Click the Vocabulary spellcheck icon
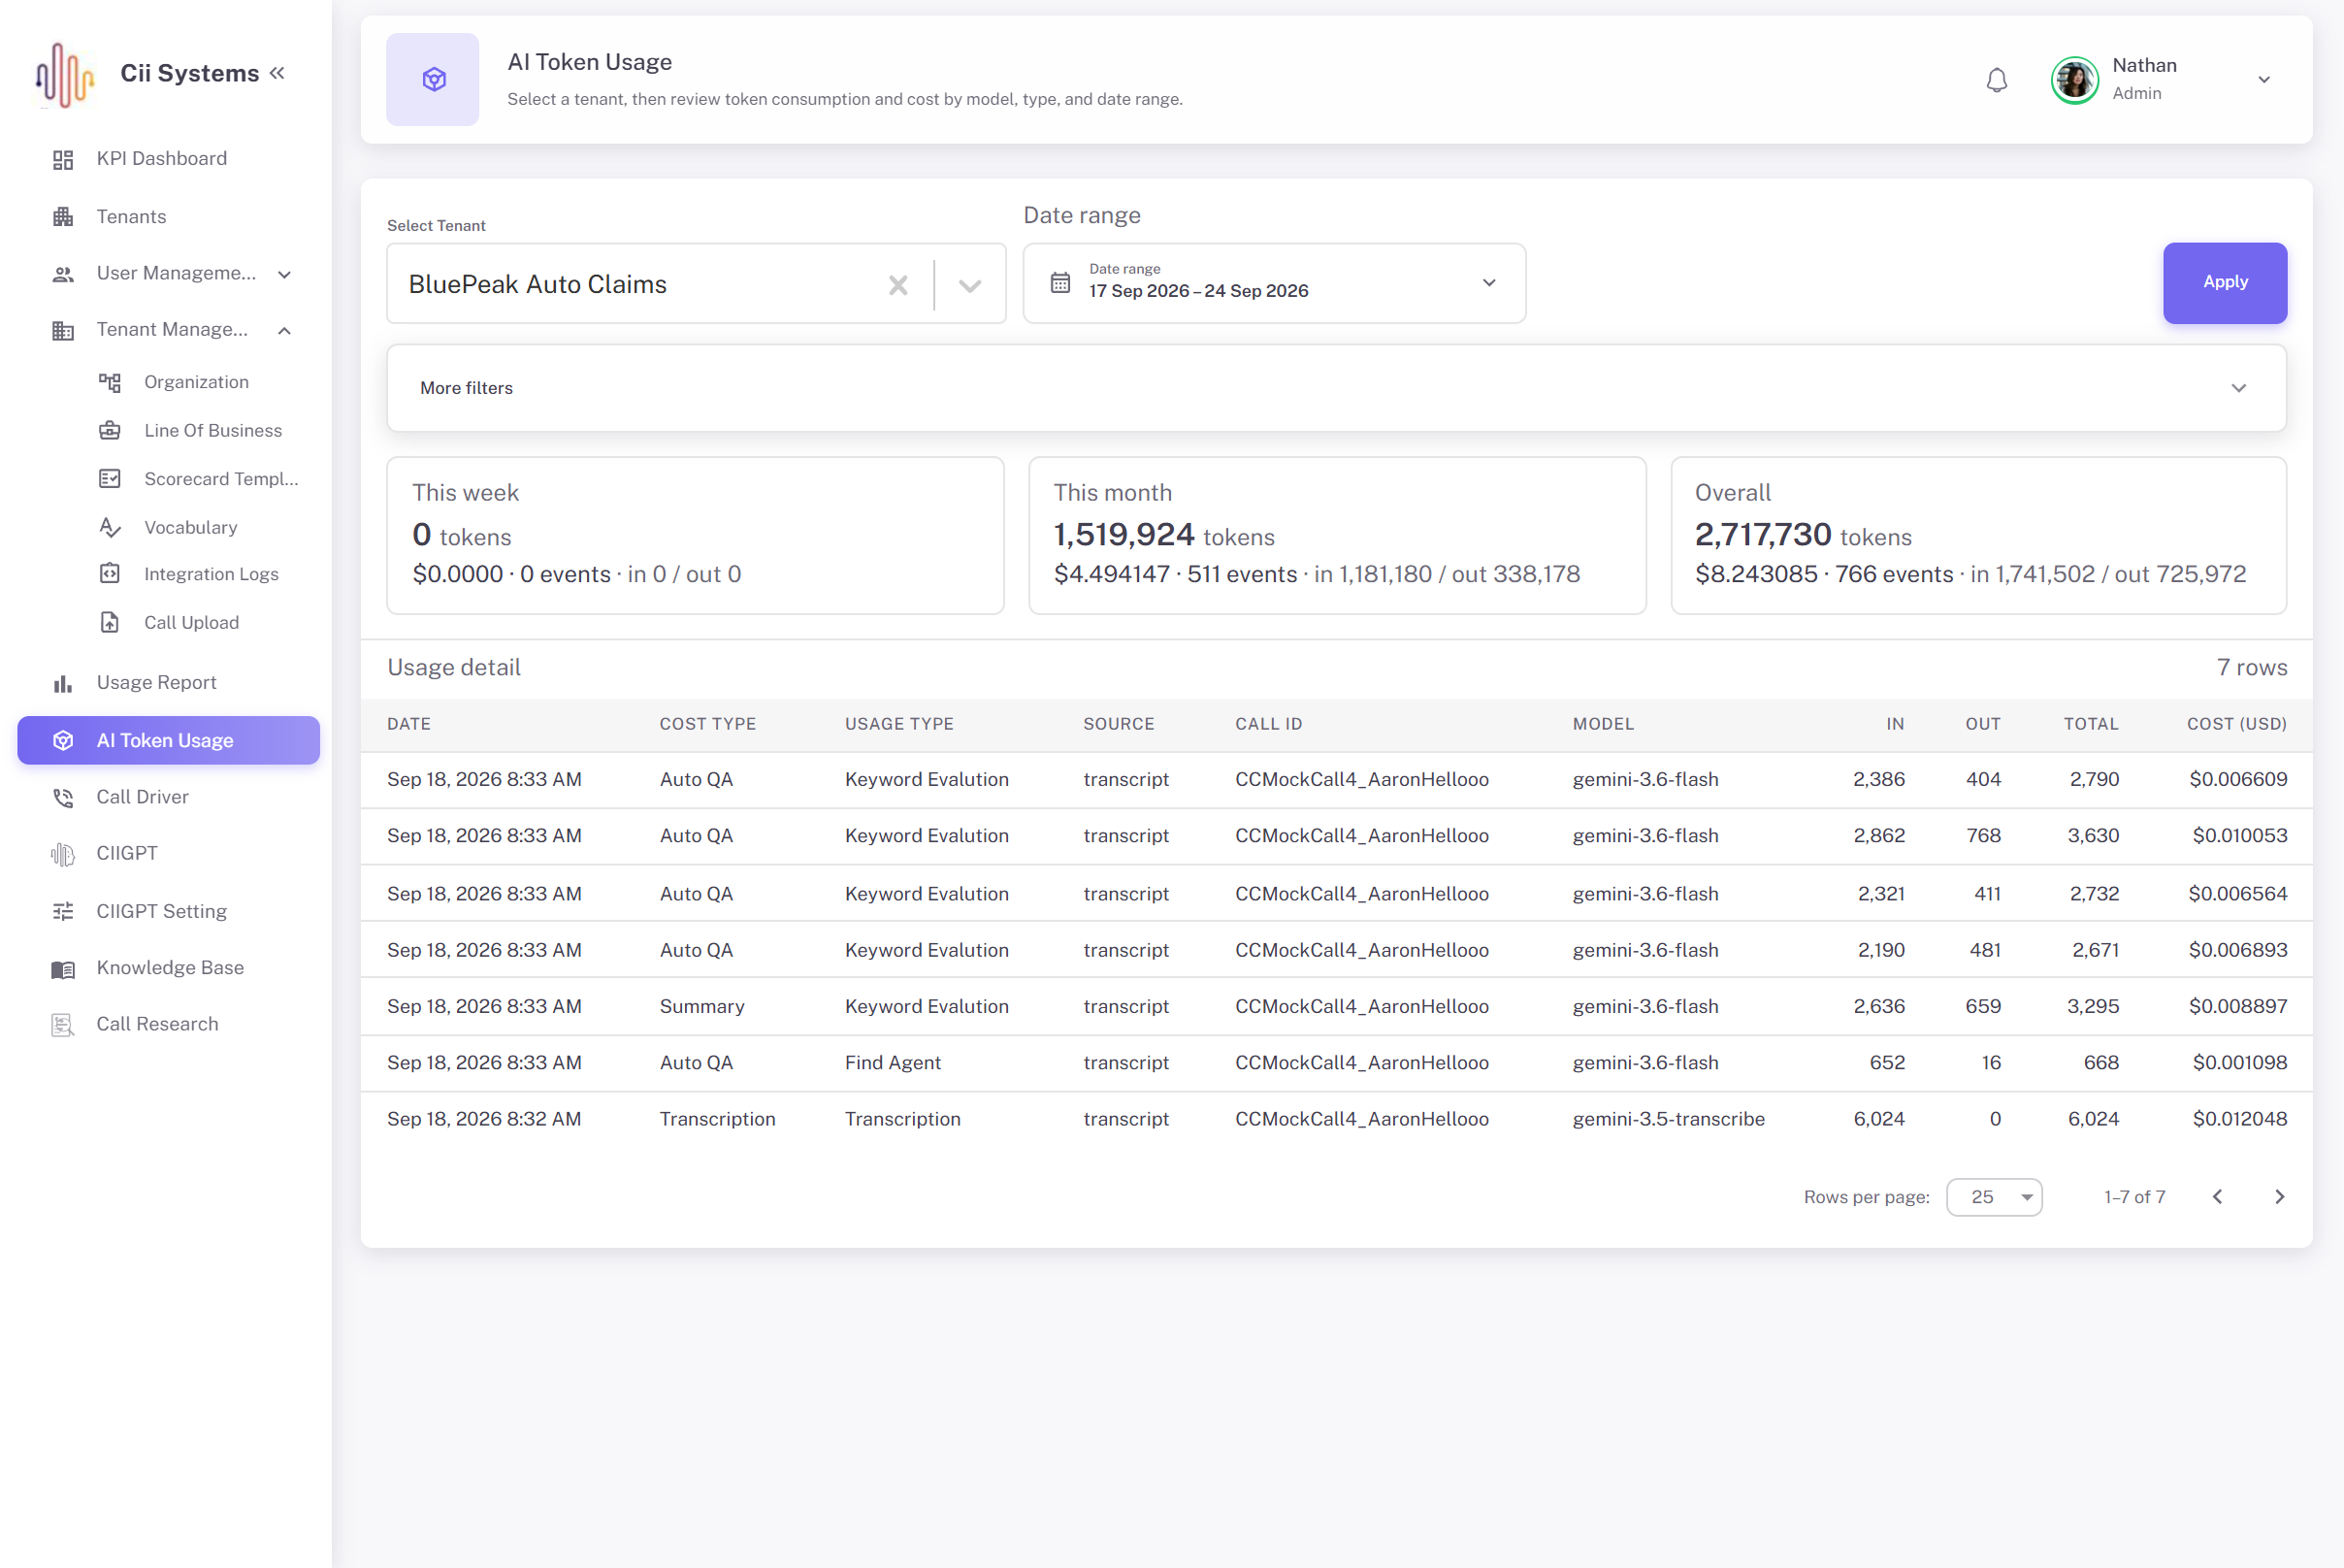Viewport: 2344px width, 1568px height. tap(110, 527)
